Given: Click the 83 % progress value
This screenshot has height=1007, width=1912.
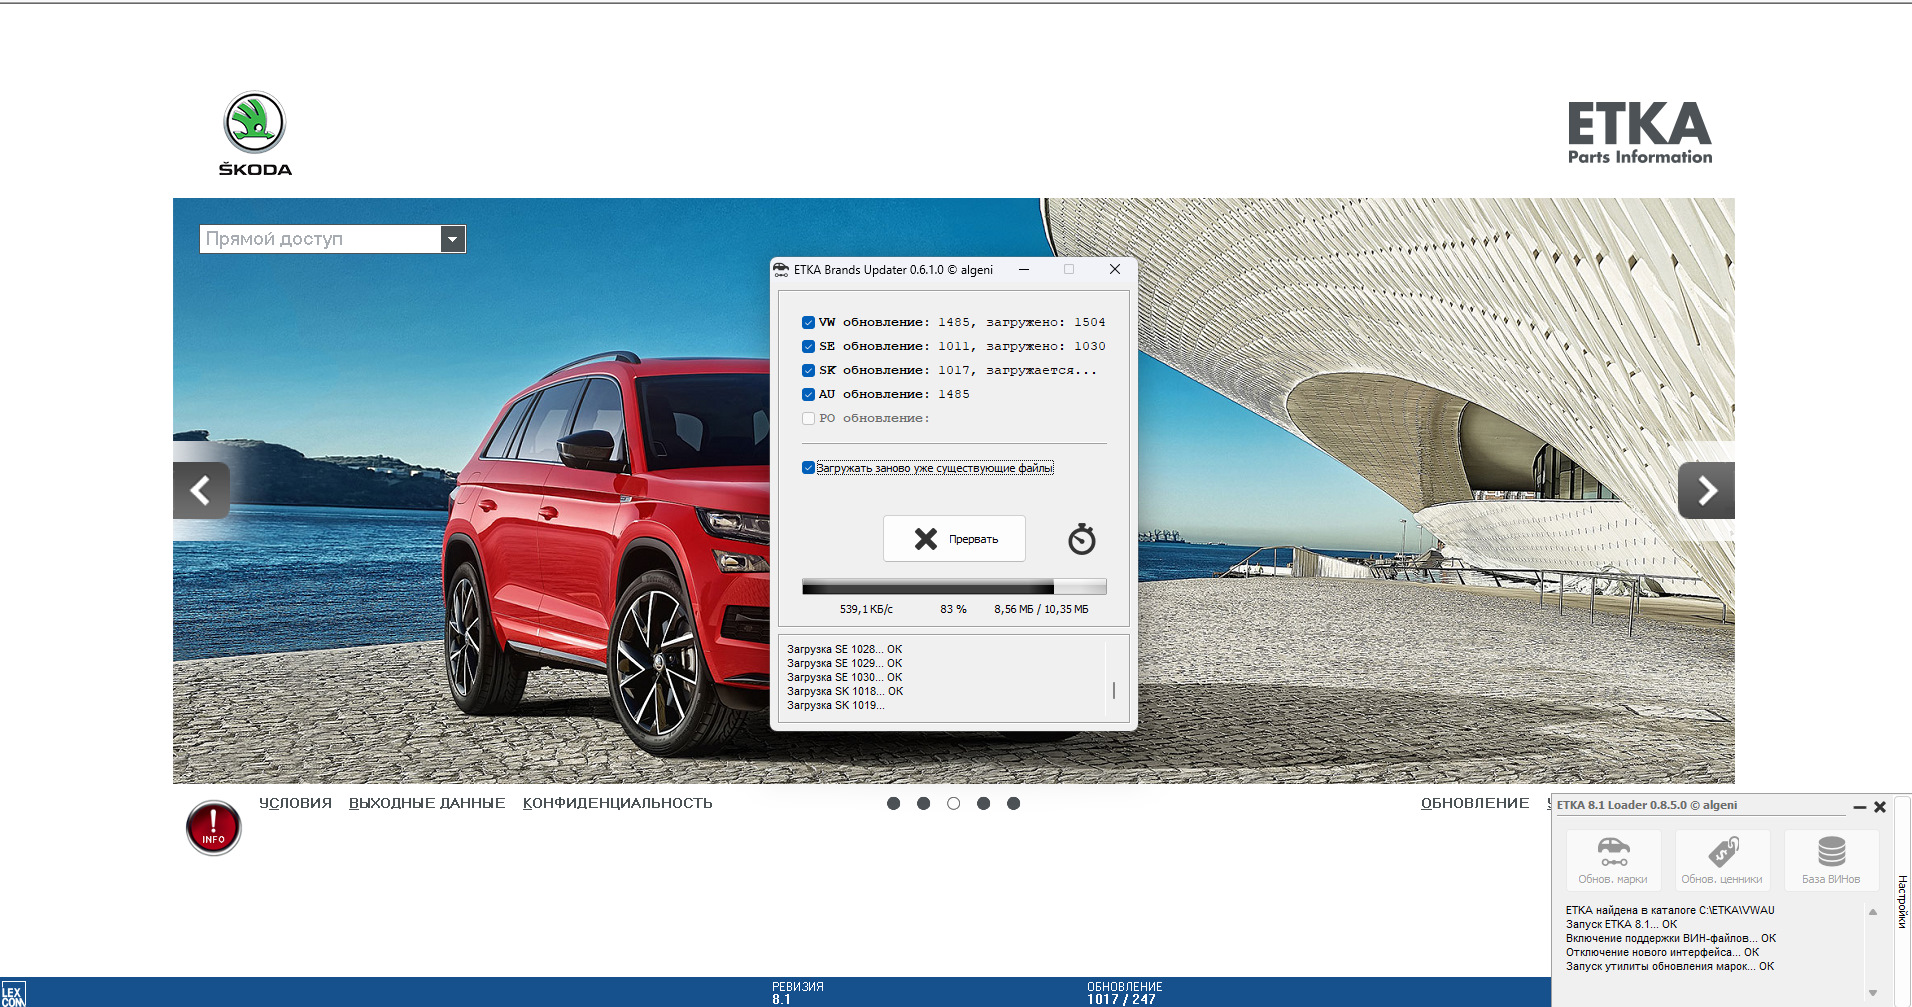Looking at the screenshot, I should [x=953, y=609].
